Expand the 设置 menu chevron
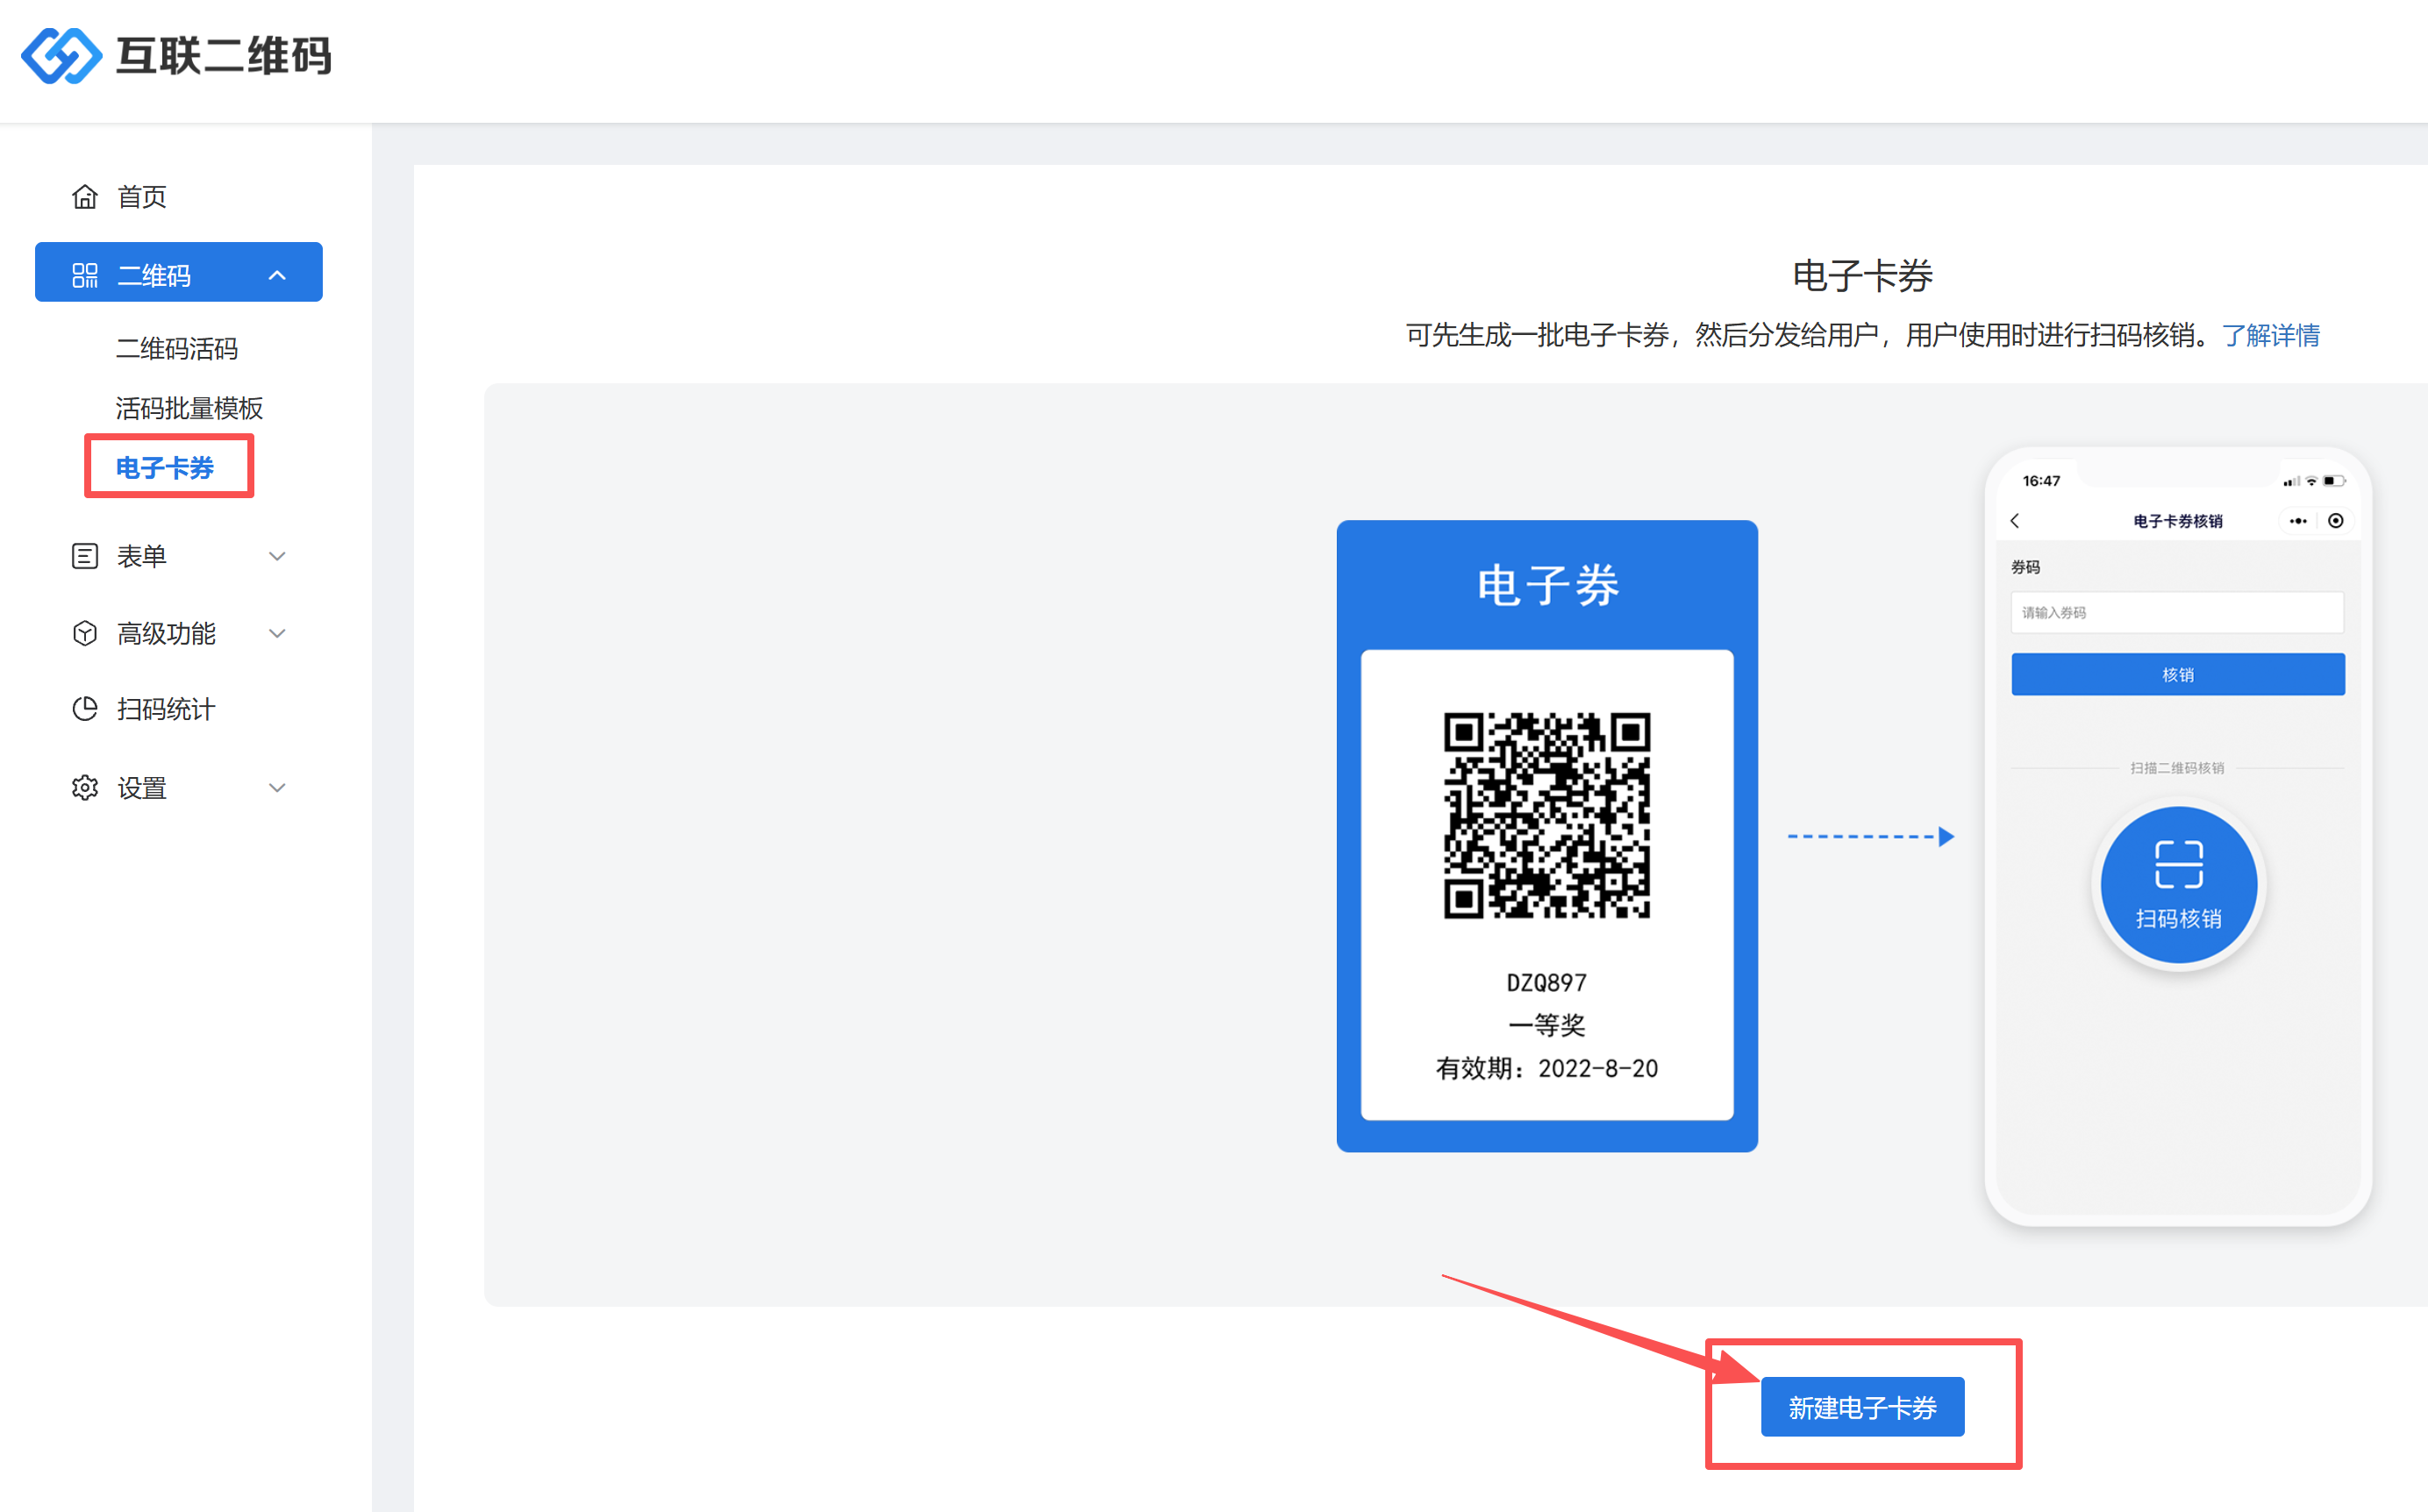 [277, 788]
